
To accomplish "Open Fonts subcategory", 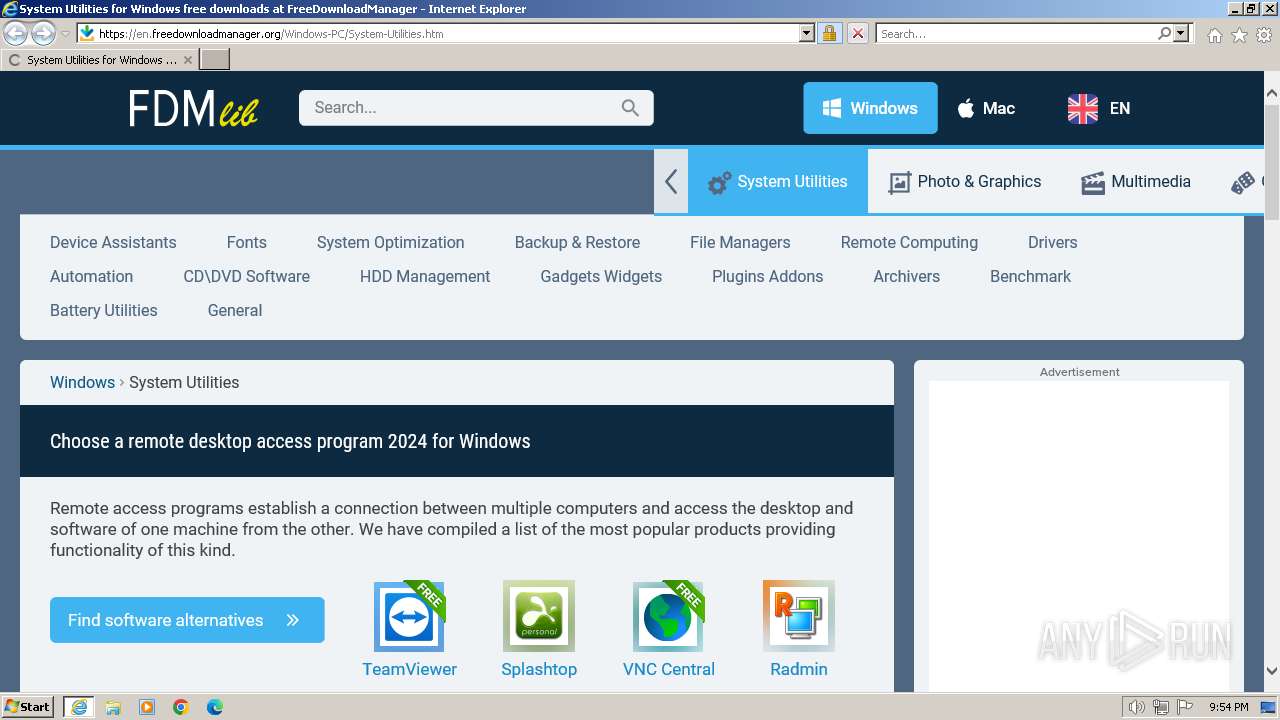I will tap(246, 242).
